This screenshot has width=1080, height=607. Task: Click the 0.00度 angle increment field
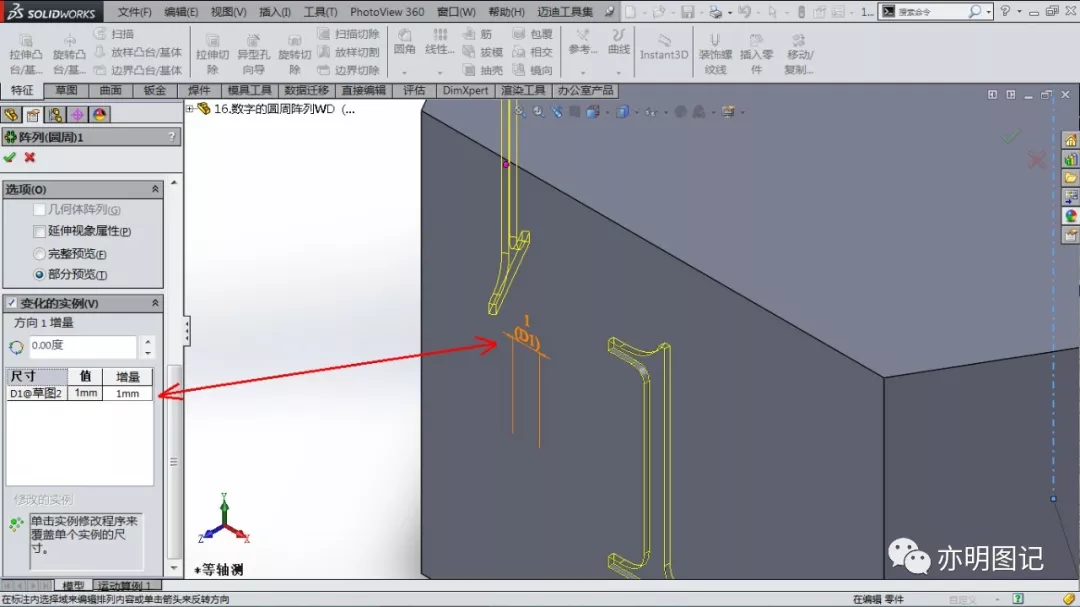point(82,346)
